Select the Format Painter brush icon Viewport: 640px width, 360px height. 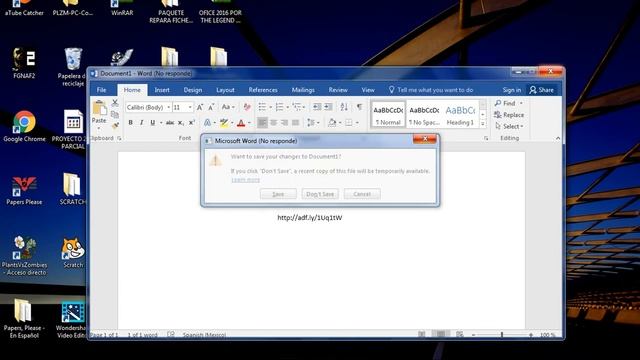pos(115,126)
